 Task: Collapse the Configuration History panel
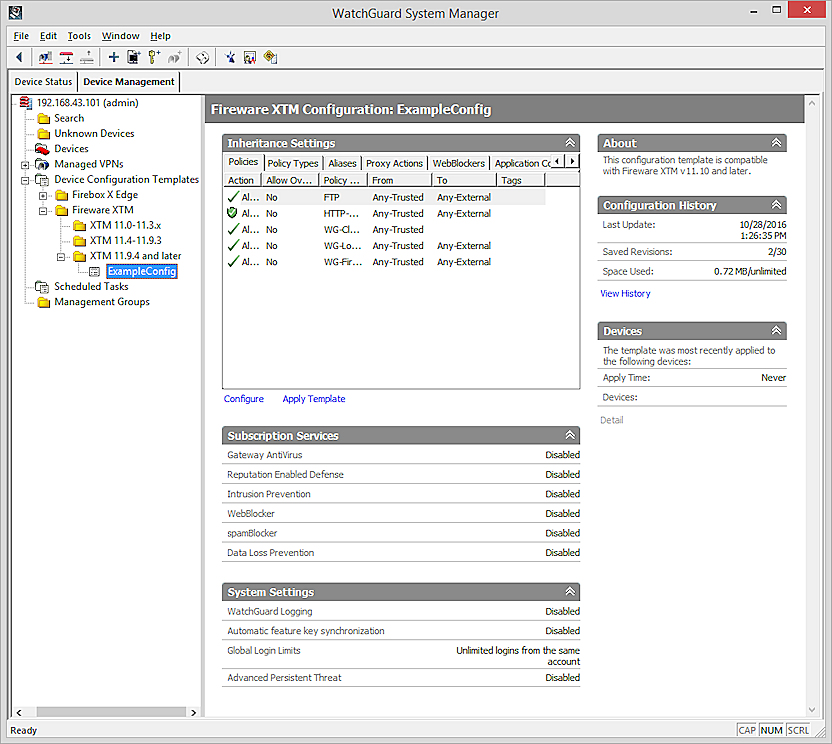(x=777, y=205)
